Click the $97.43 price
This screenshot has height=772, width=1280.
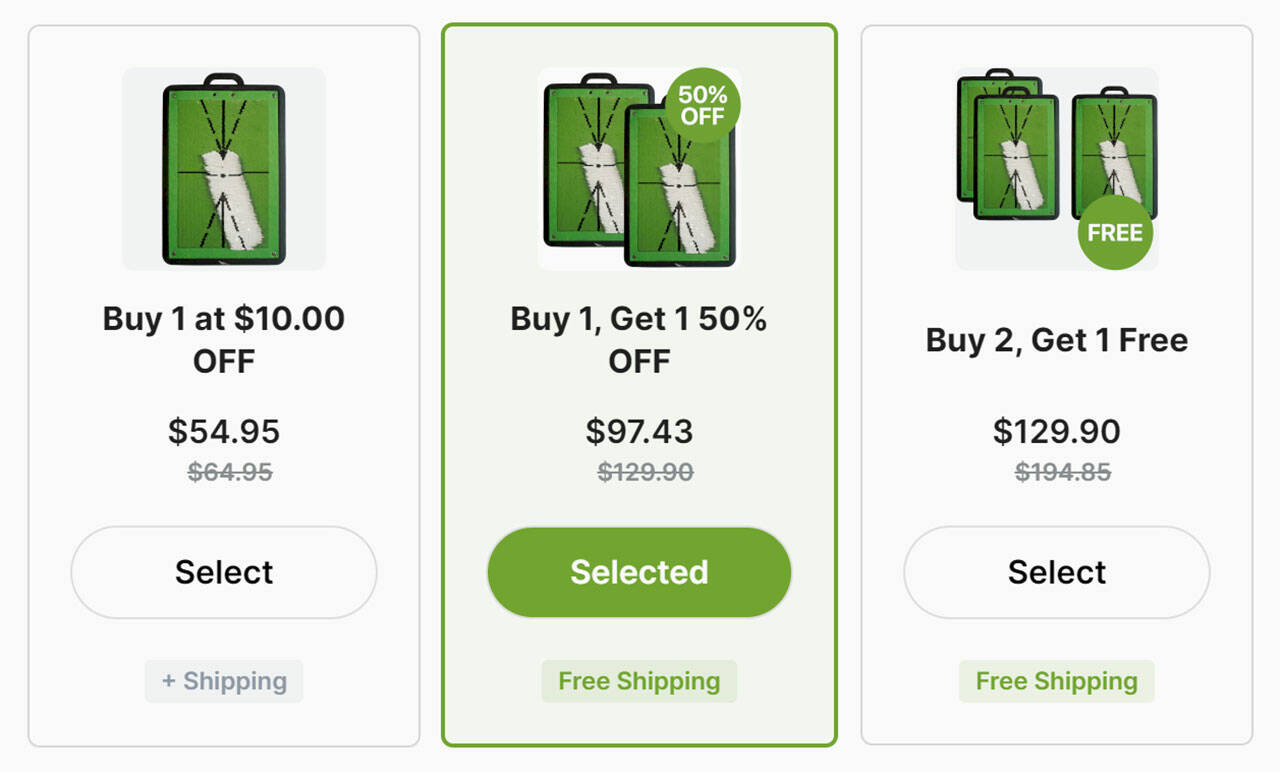639,431
